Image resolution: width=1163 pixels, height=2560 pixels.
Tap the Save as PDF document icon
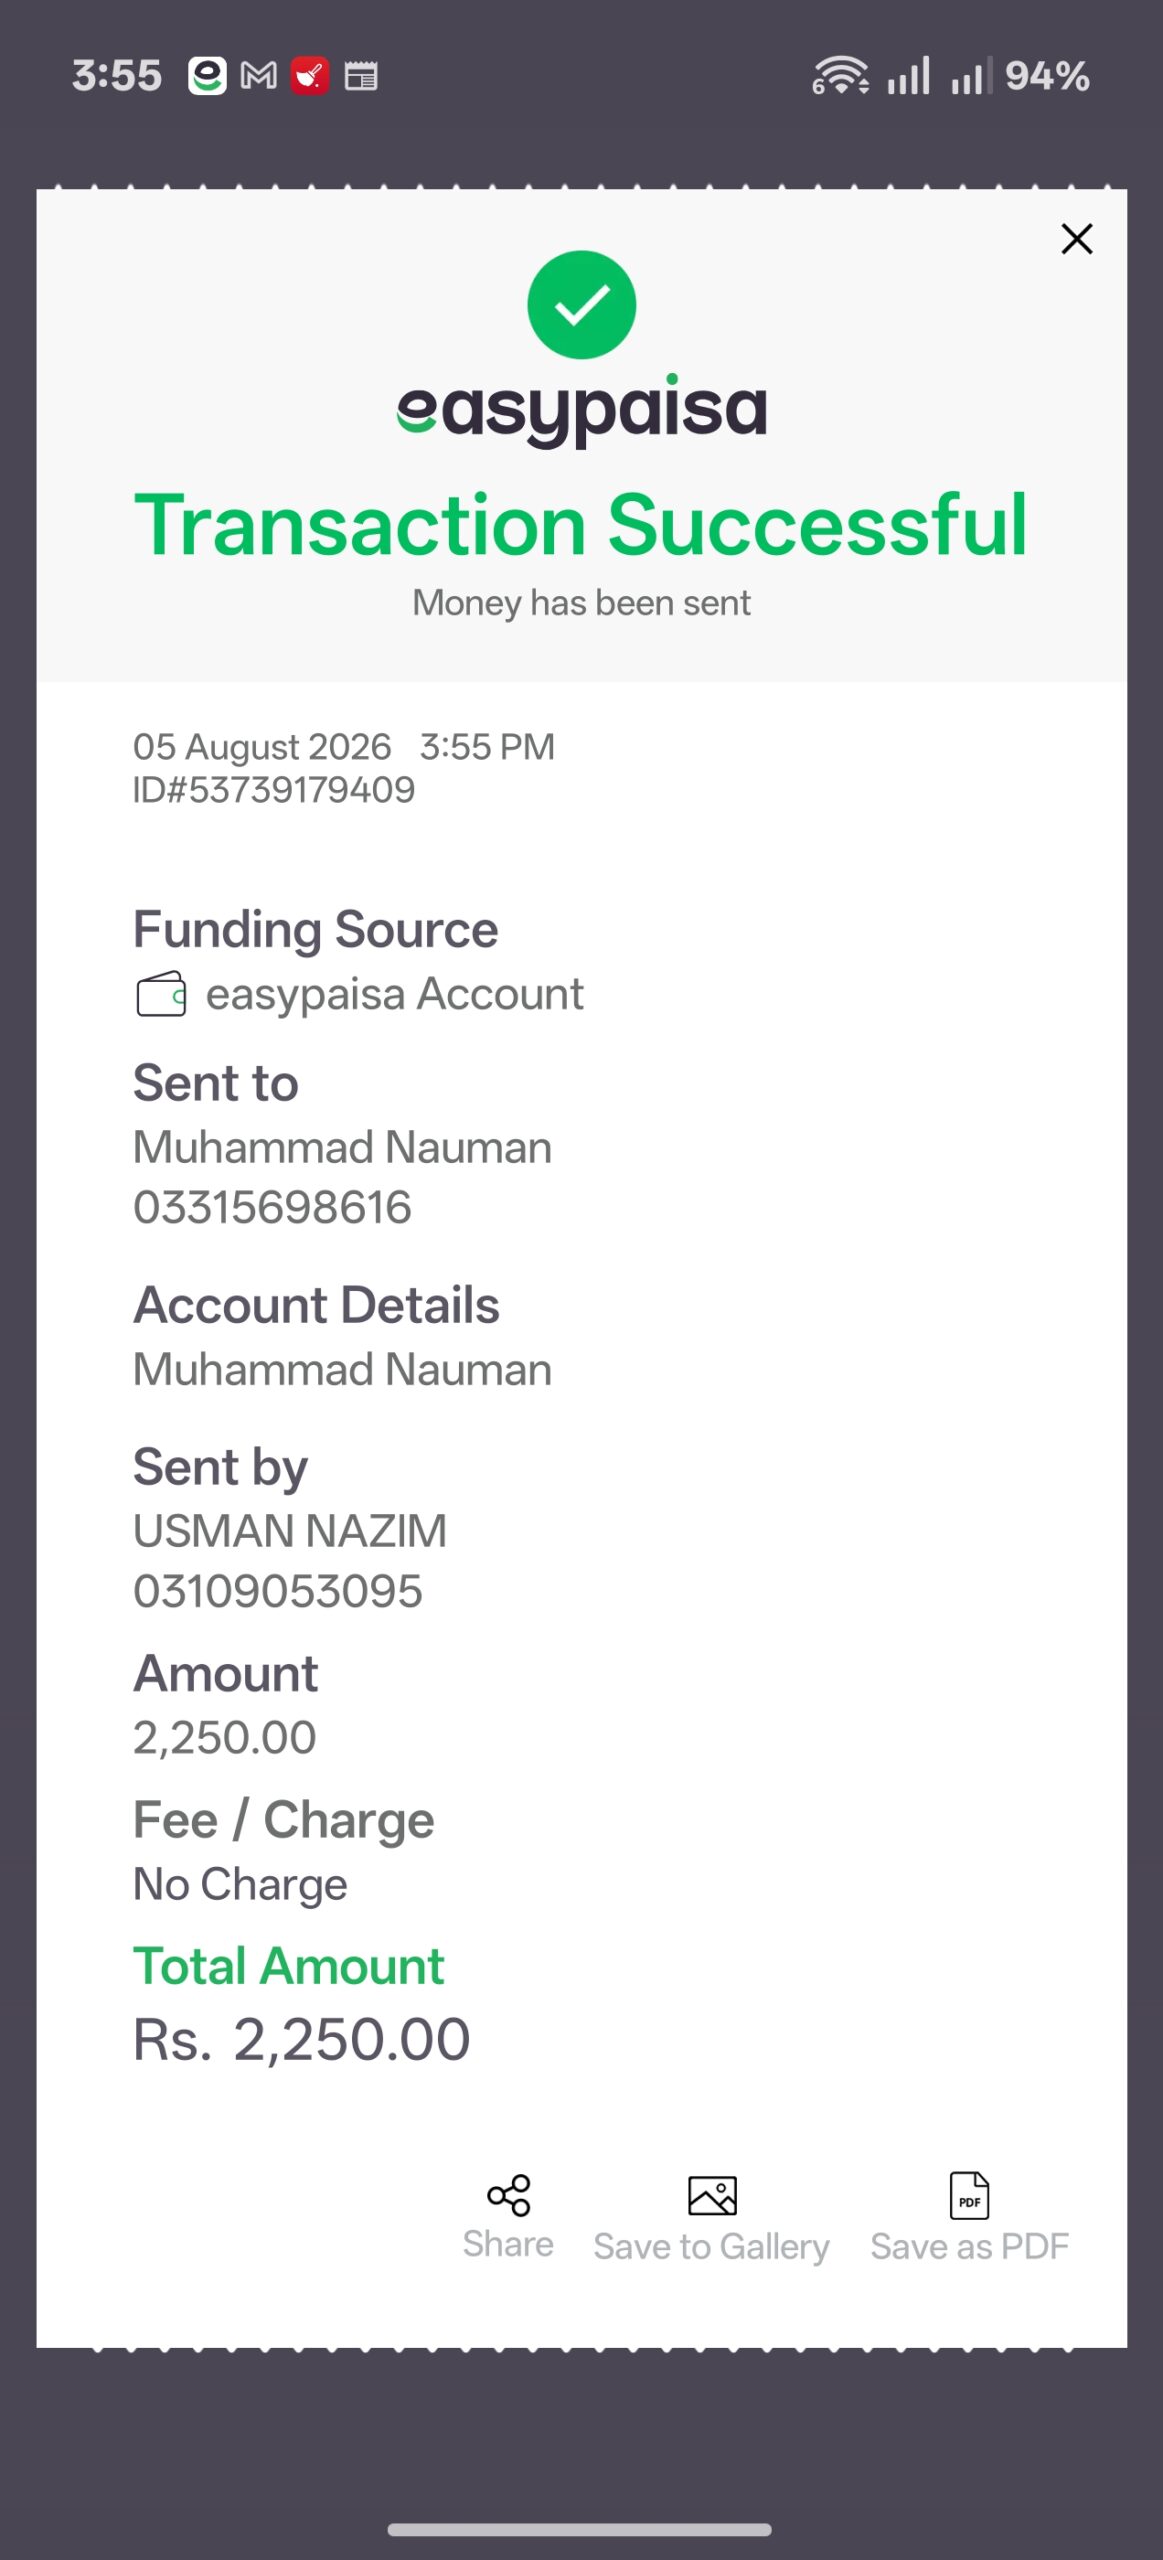tap(969, 2195)
